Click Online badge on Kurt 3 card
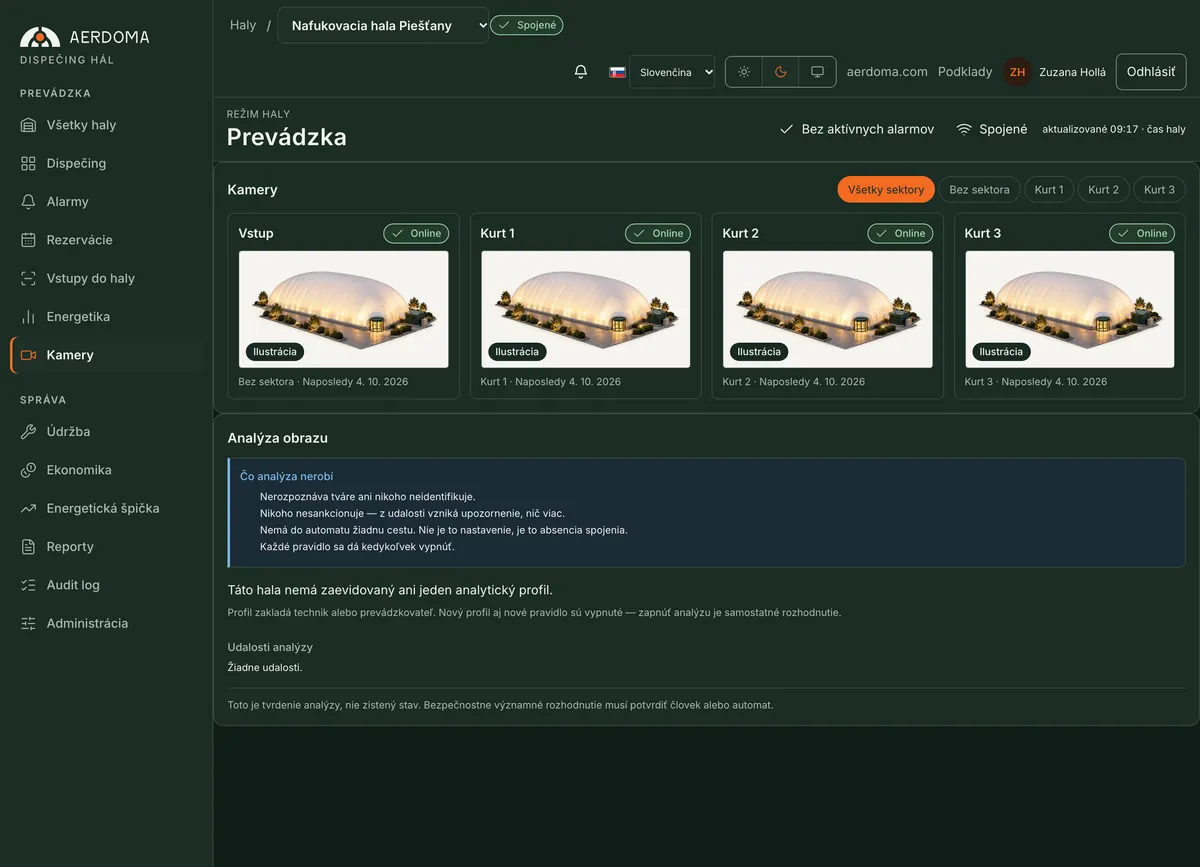This screenshot has height=867, width=1200. pos(1142,233)
